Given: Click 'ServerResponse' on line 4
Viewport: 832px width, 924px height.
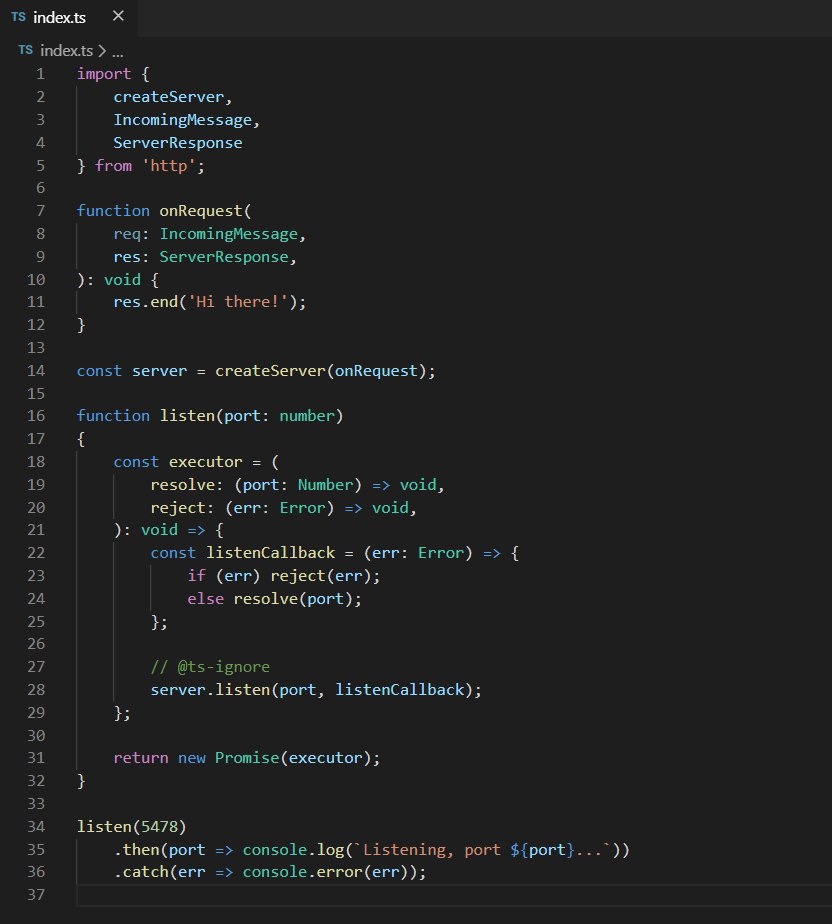Looking at the screenshot, I should (177, 143).
